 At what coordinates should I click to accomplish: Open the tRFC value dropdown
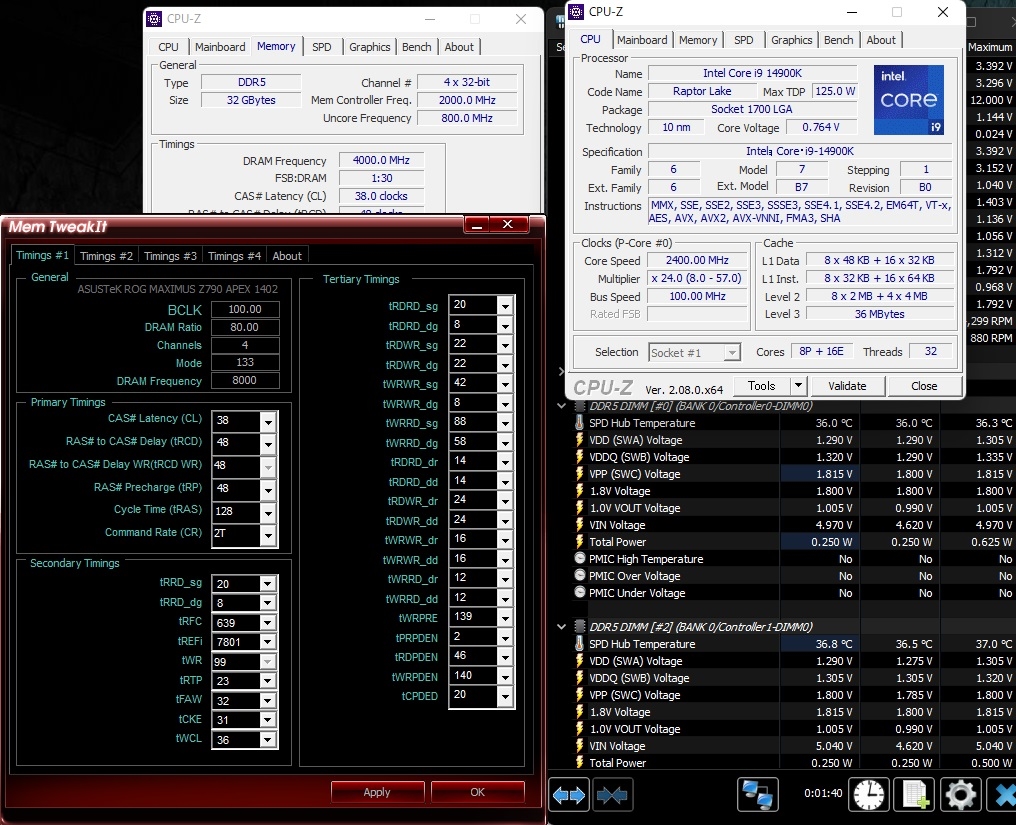[268, 623]
